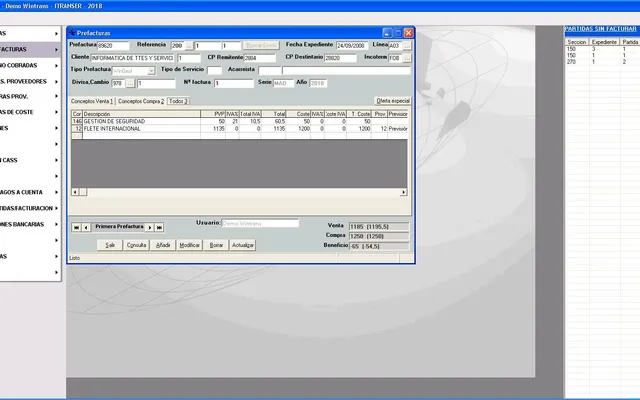Click the Tipo de Servicio field
This screenshot has width=640, height=400.
pyautogui.click(x=214, y=71)
